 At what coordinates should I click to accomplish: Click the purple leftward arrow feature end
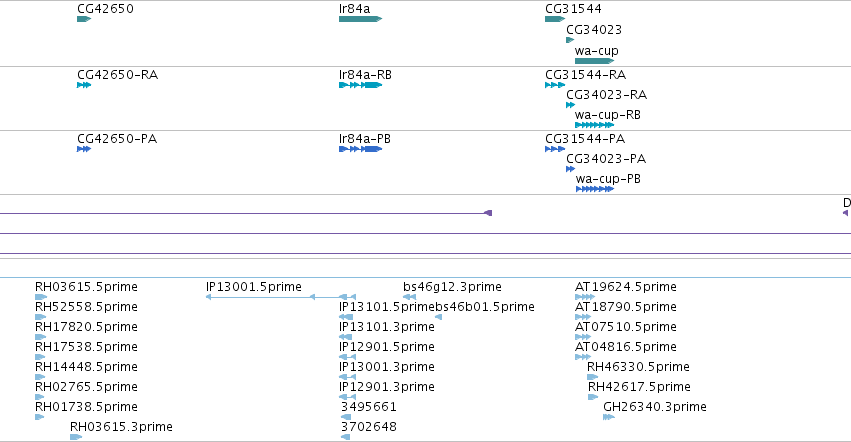click(x=488, y=213)
